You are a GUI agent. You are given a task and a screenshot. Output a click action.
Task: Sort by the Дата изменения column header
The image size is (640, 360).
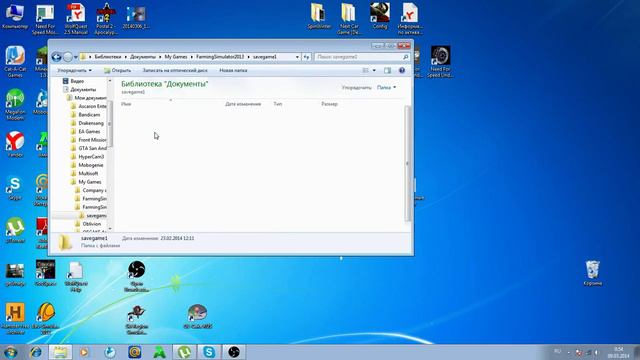pyautogui.click(x=243, y=104)
